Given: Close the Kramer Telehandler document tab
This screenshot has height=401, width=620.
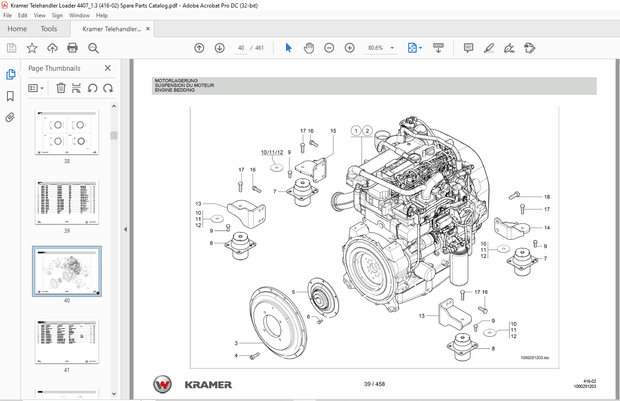Looking at the screenshot, I should pos(148,29).
